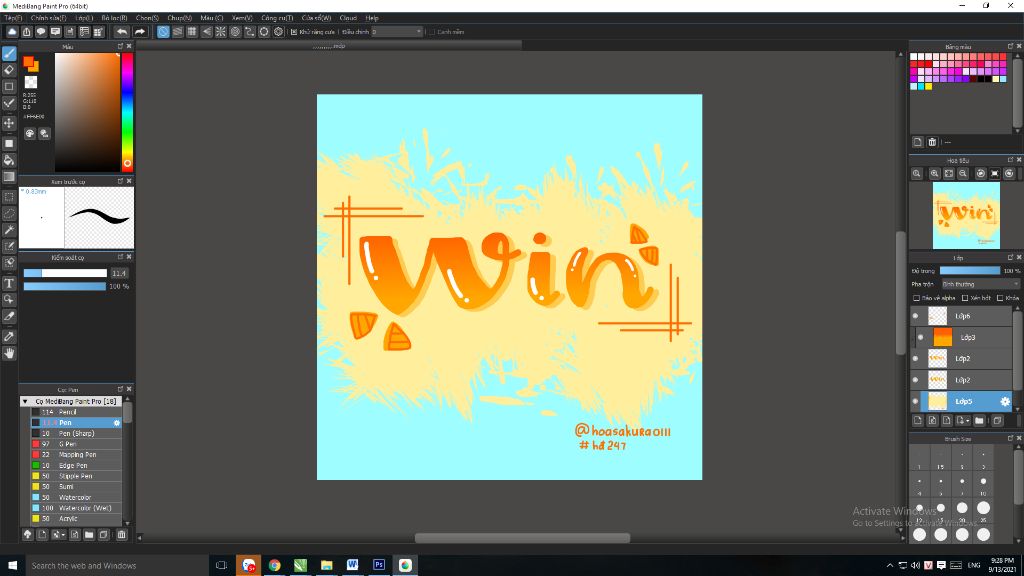The height and width of the screenshot is (576, 1024).
Task: Zoom in using navigator magnifier plus
Action: point(935,174)
